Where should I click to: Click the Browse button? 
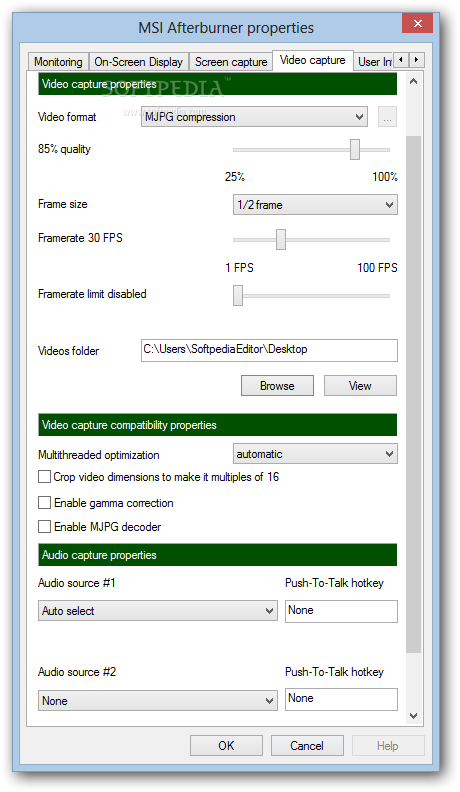(277, 385)
